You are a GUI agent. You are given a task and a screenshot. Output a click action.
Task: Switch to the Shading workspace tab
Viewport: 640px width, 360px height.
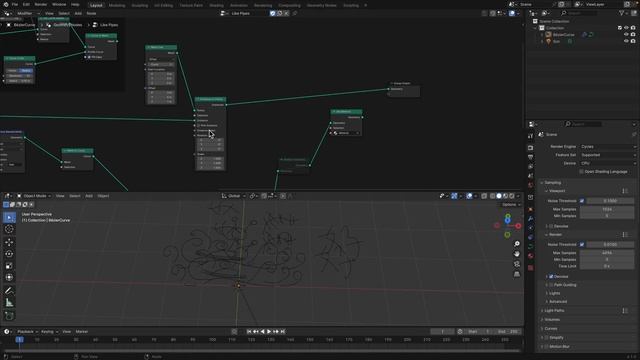click(x=216, y=5)
